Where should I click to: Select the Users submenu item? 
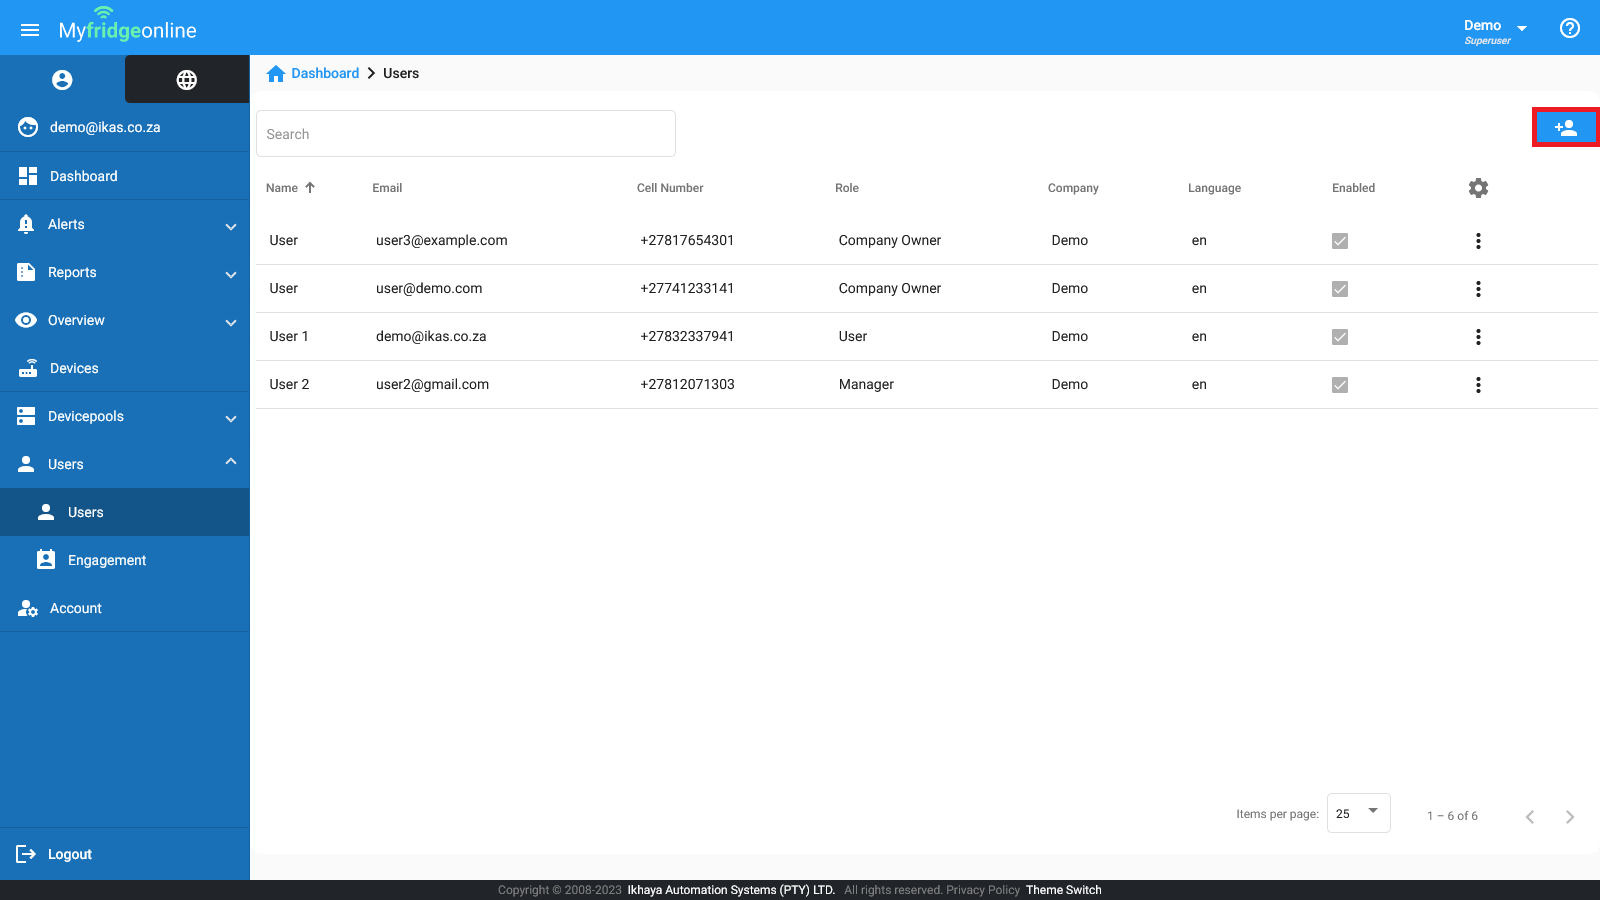pyautogui.click(x=124, y=512)
